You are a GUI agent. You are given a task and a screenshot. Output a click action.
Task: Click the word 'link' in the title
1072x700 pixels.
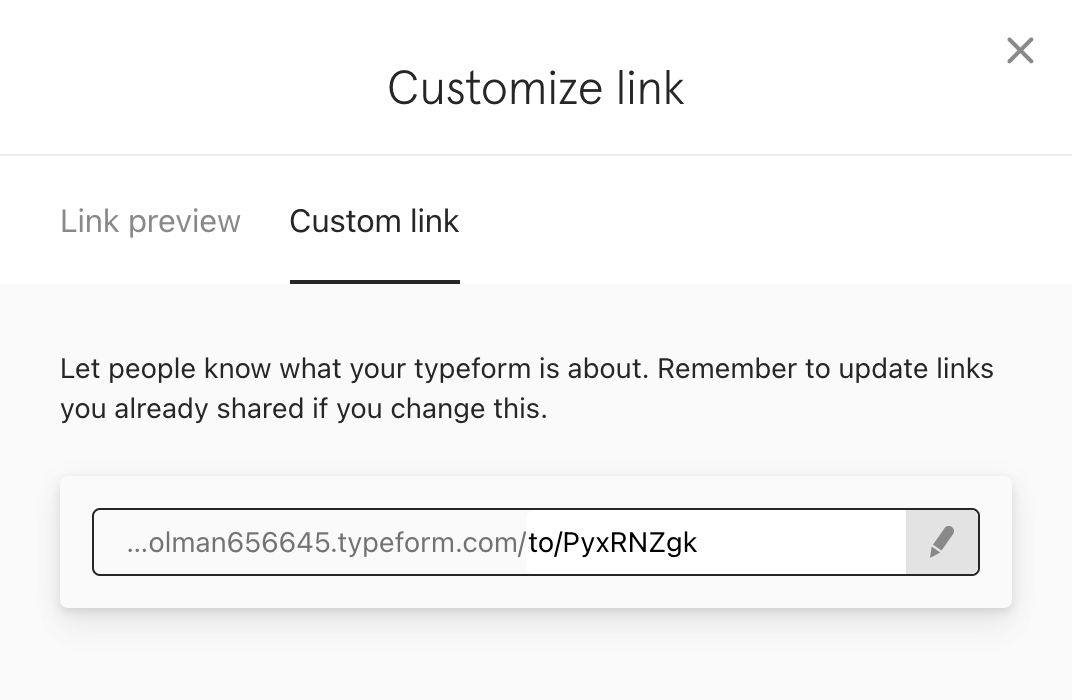(650, 88)
